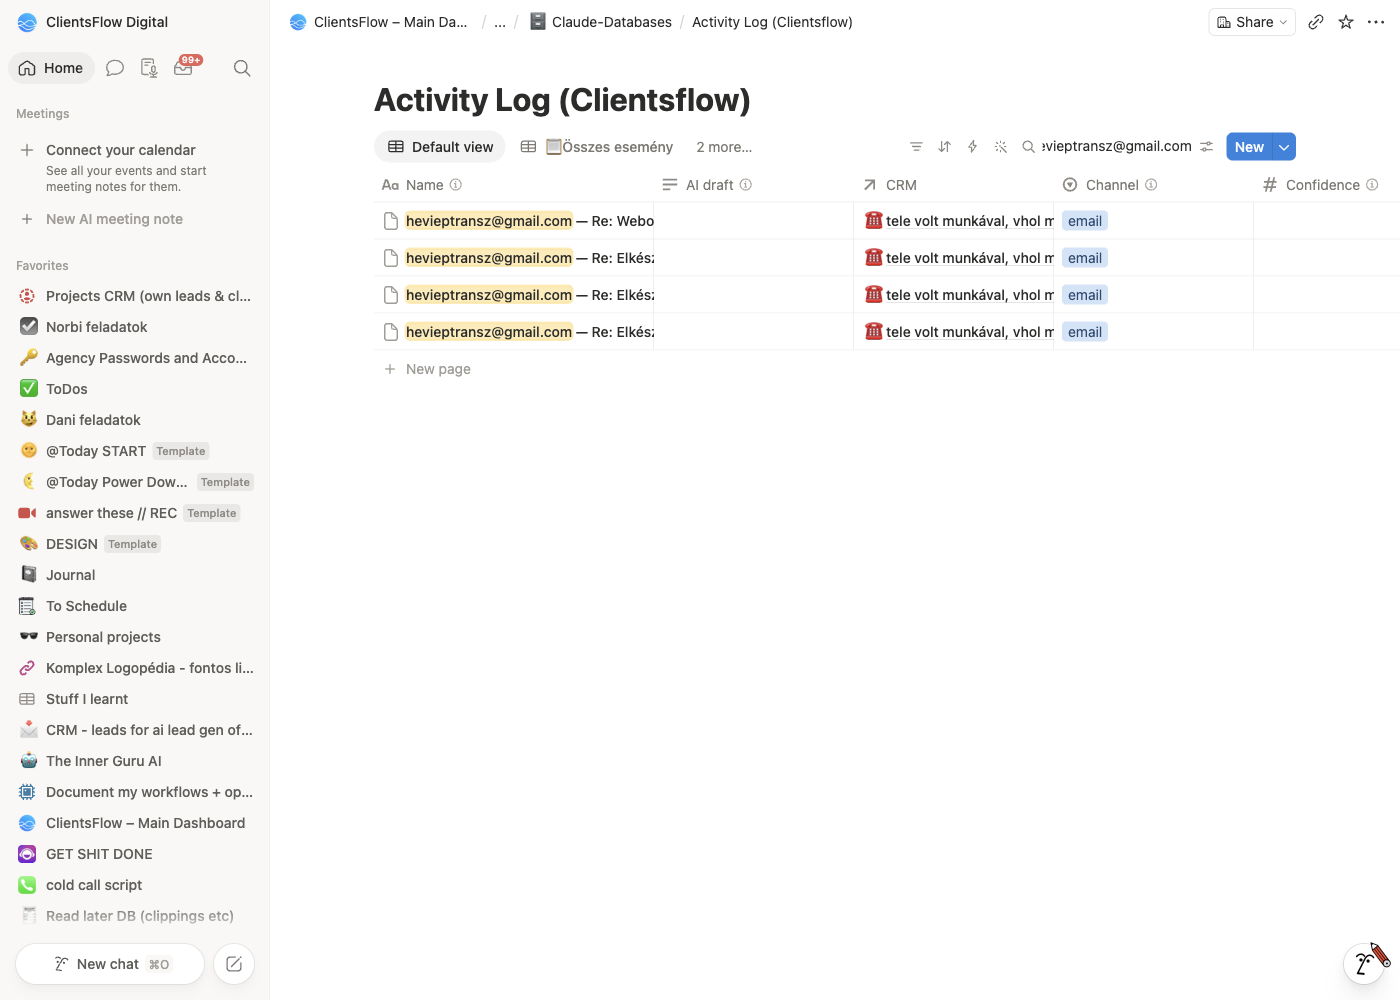1400x1000 pixels.
Task: Open the inbox with 99+ badge
Action: click(185, 67)
